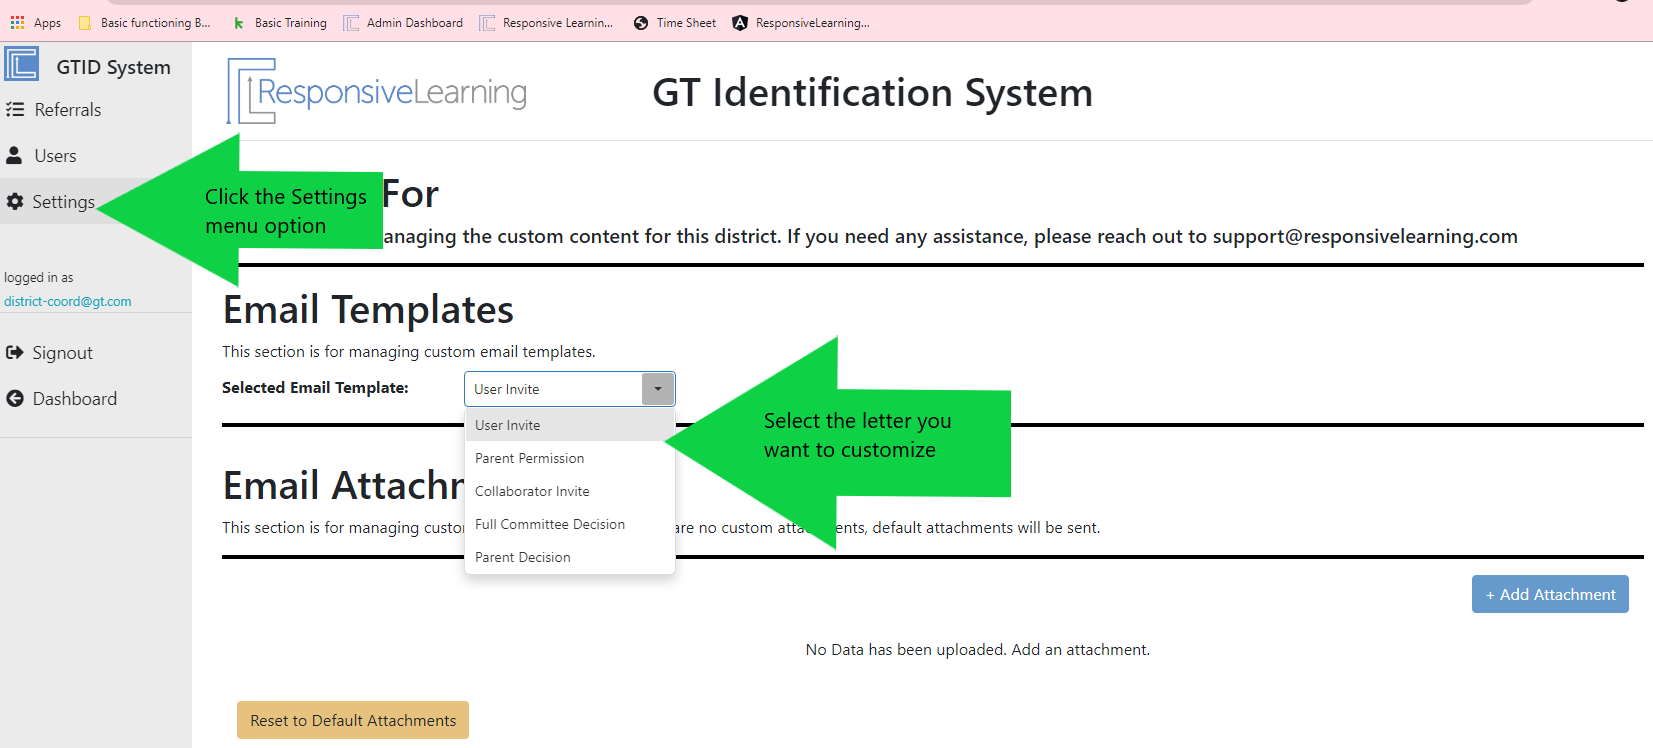Select Parent Permission template option
The height and width of the screenshot is (748, 1653).
pyautogui.click(x=570, y=458)
